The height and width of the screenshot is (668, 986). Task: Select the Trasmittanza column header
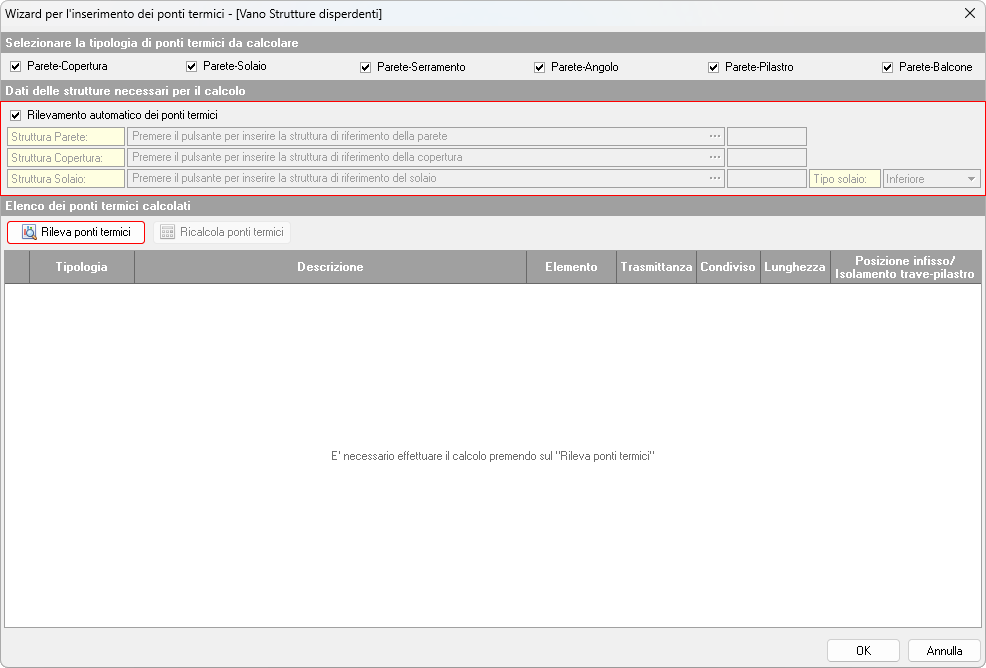pos(656,267)
